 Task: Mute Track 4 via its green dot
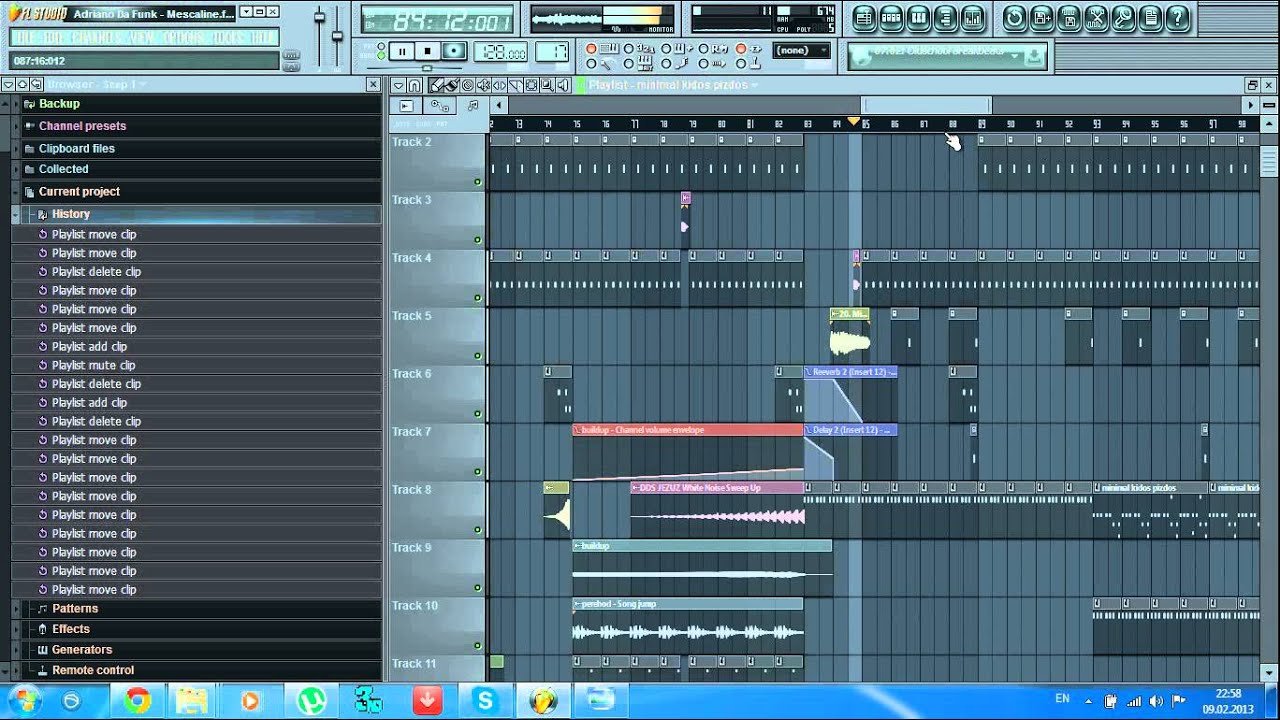[x=477, y=298]
